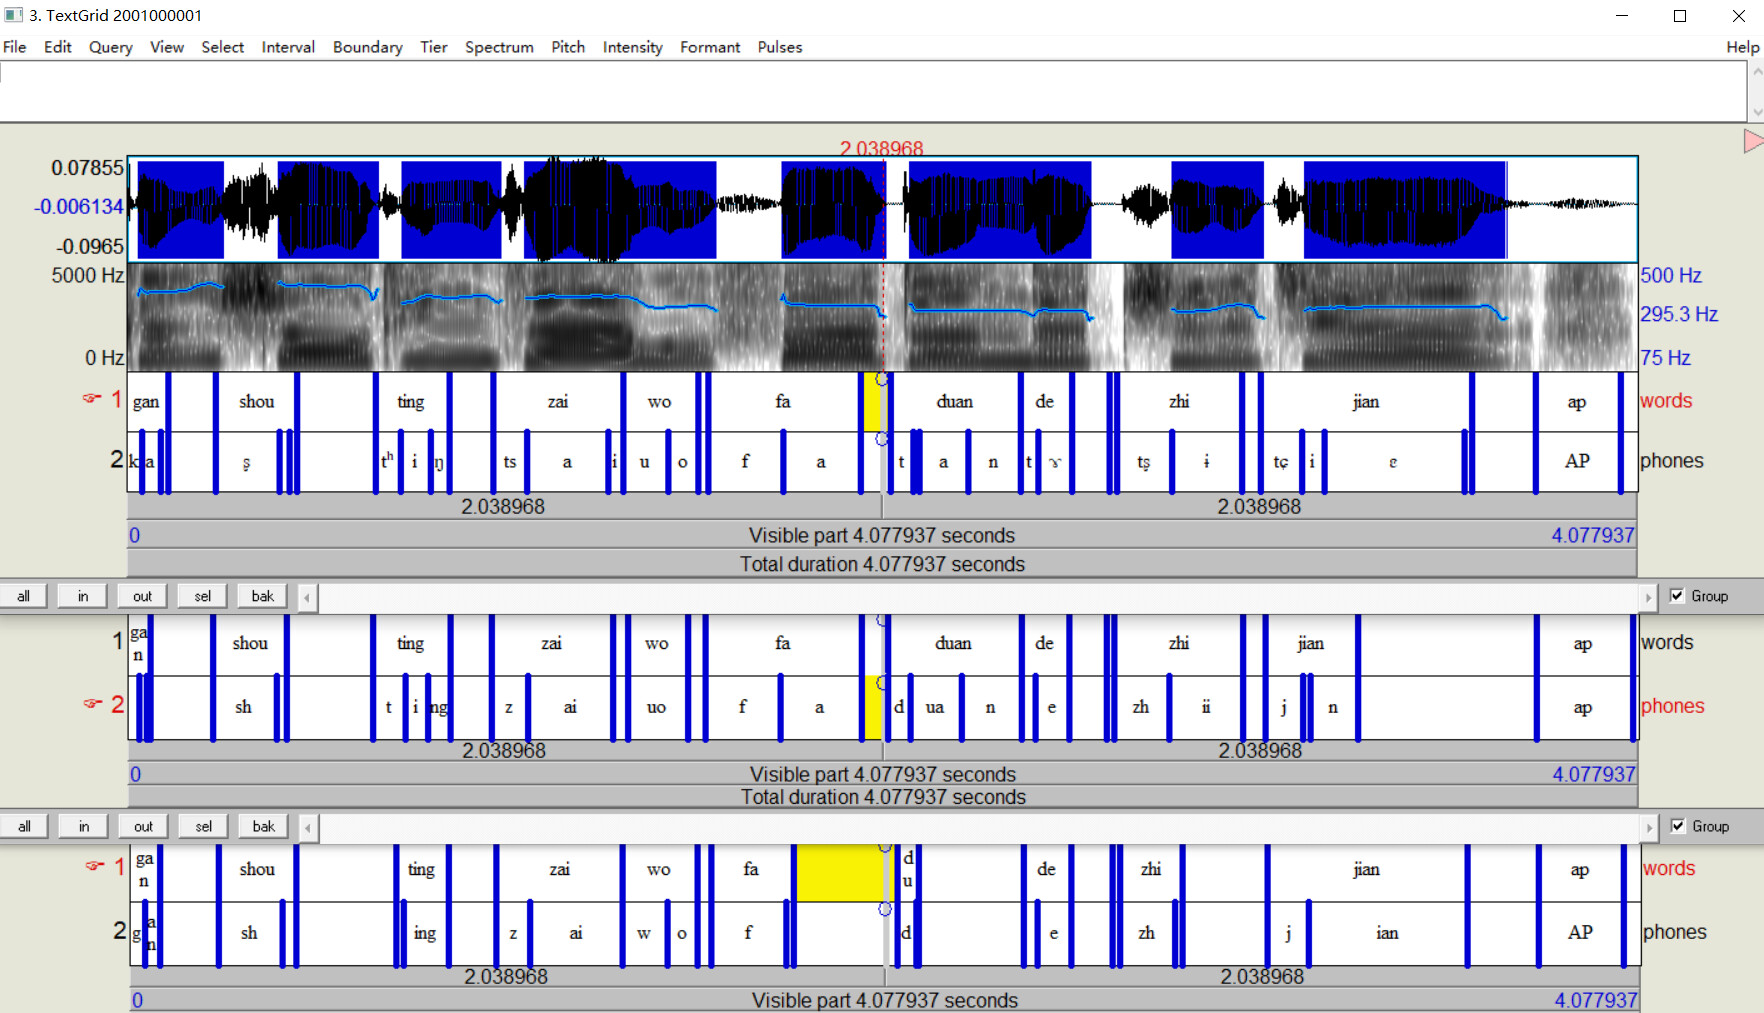This screenshot has width=1764, height=1013.
Task: Open the Boundary menu
Action: tap(368, 47)
